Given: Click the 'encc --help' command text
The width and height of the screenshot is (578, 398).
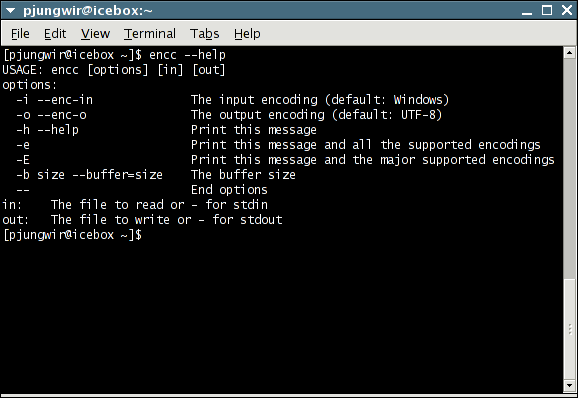Looking at the screenshot, I should pyautogui.click(x=187, y=55).
